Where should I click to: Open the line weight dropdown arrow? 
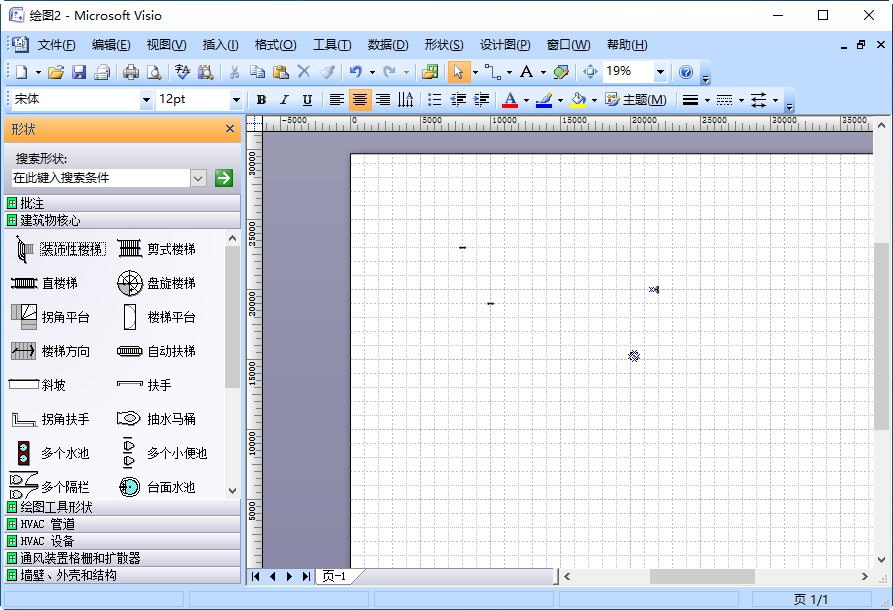(x=707, y=100)
